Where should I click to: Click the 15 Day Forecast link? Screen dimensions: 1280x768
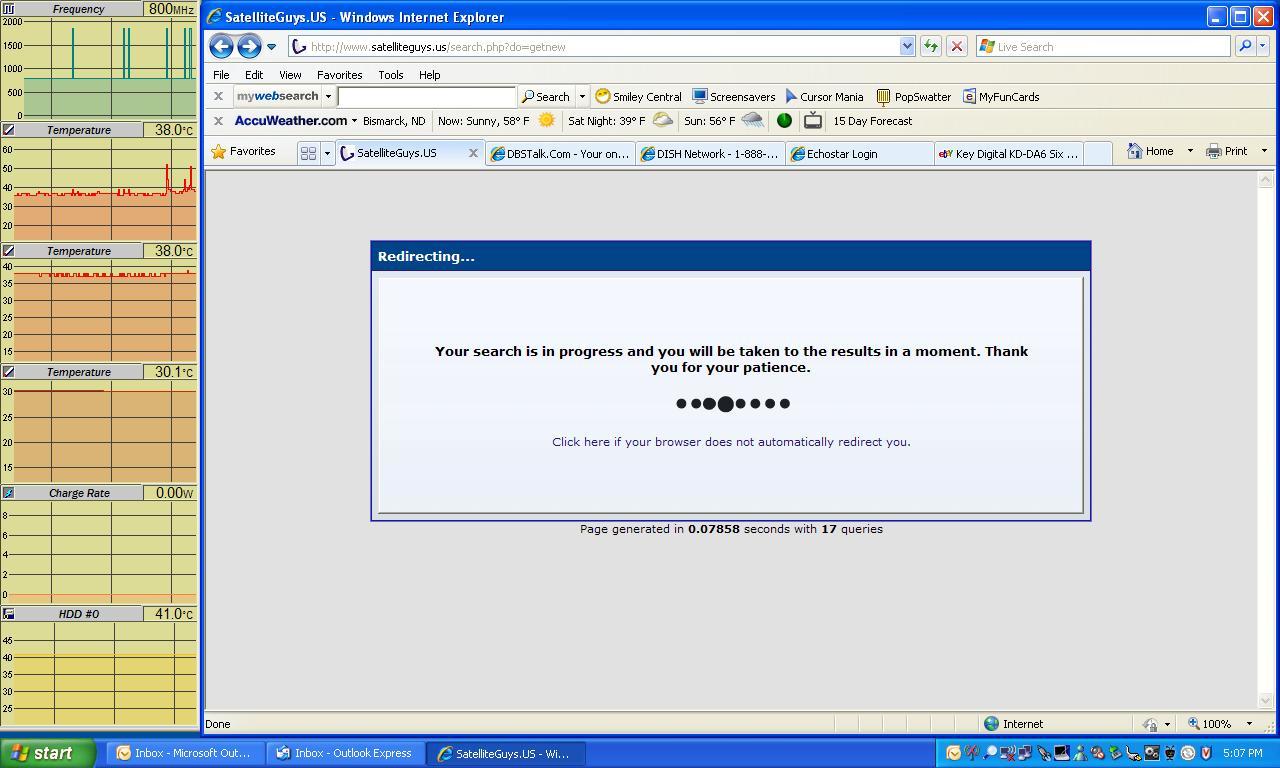872,121
